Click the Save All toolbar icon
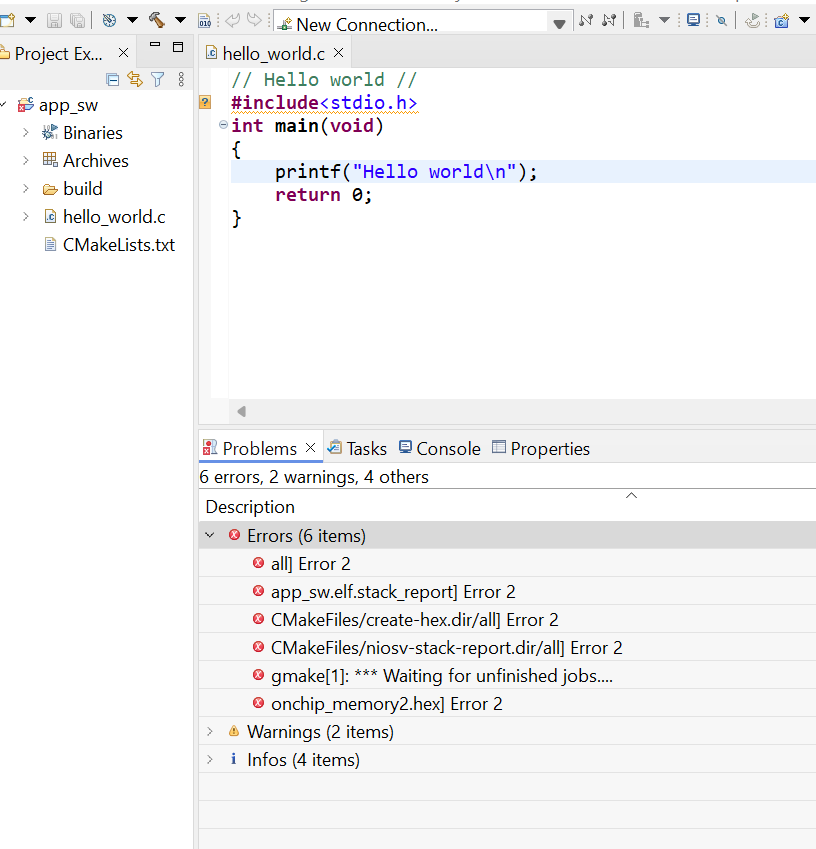This screenshot has height=849, width=816. (77, 20)
